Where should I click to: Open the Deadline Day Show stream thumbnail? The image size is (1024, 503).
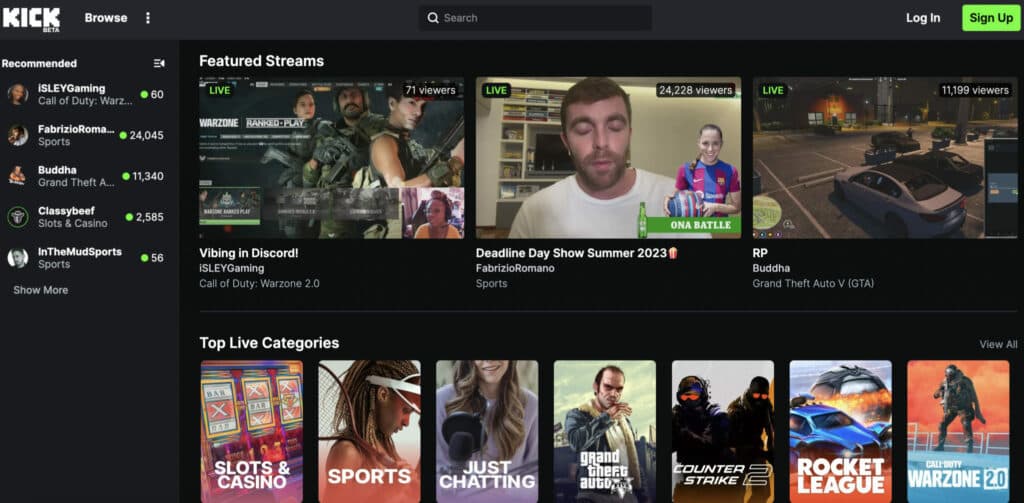[609, 157]
